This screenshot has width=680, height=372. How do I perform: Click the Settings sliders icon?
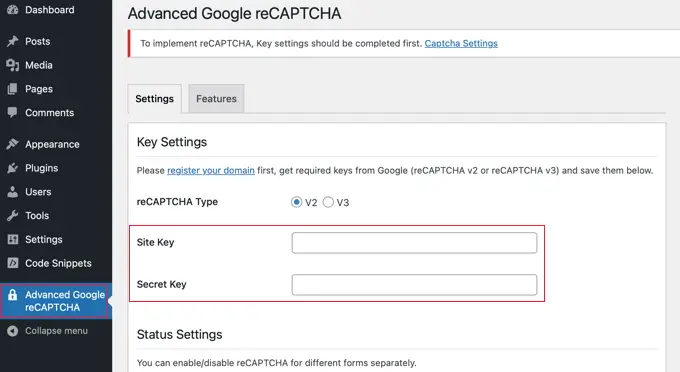tap(13, 239)
